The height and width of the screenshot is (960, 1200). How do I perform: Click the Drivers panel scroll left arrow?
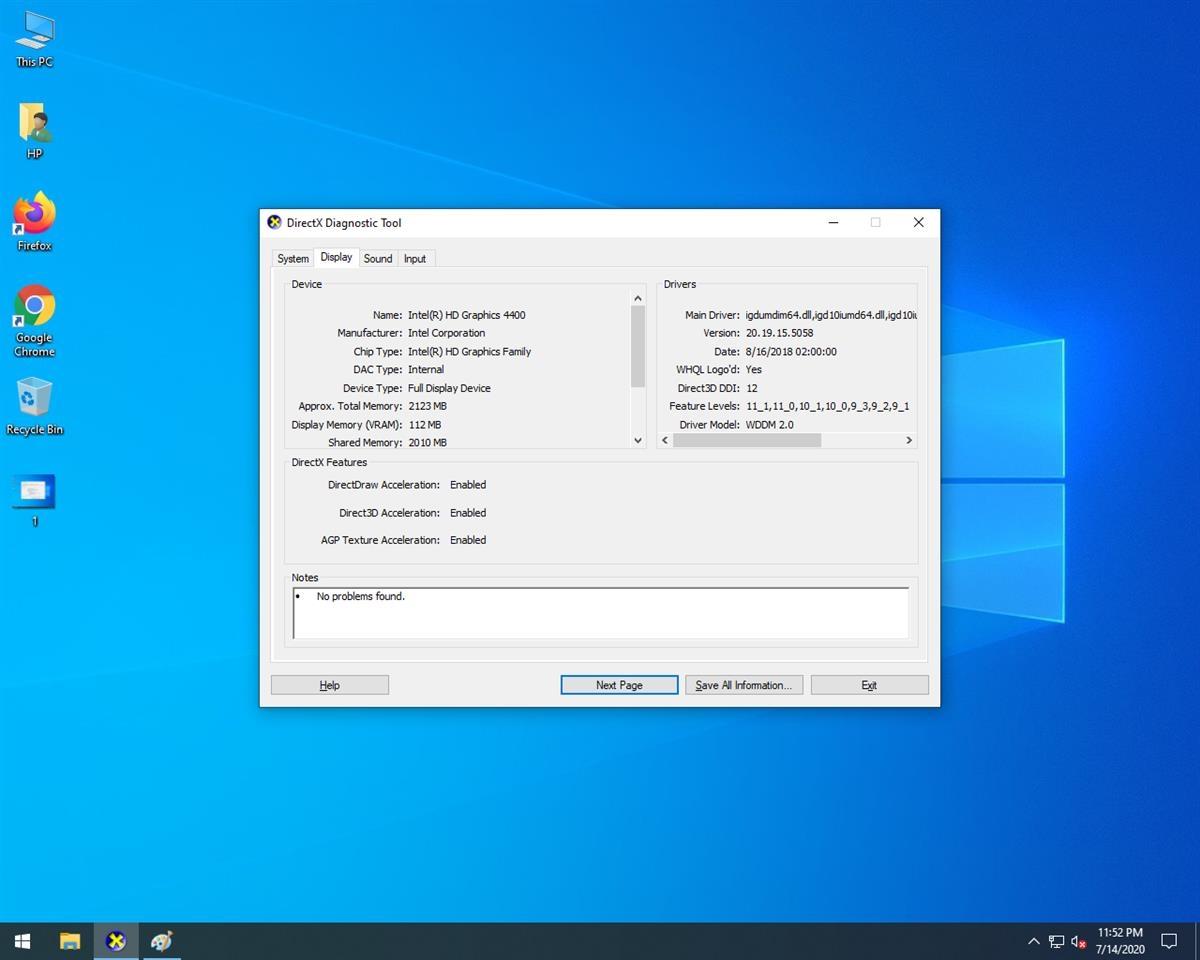[x=666, y=440]
